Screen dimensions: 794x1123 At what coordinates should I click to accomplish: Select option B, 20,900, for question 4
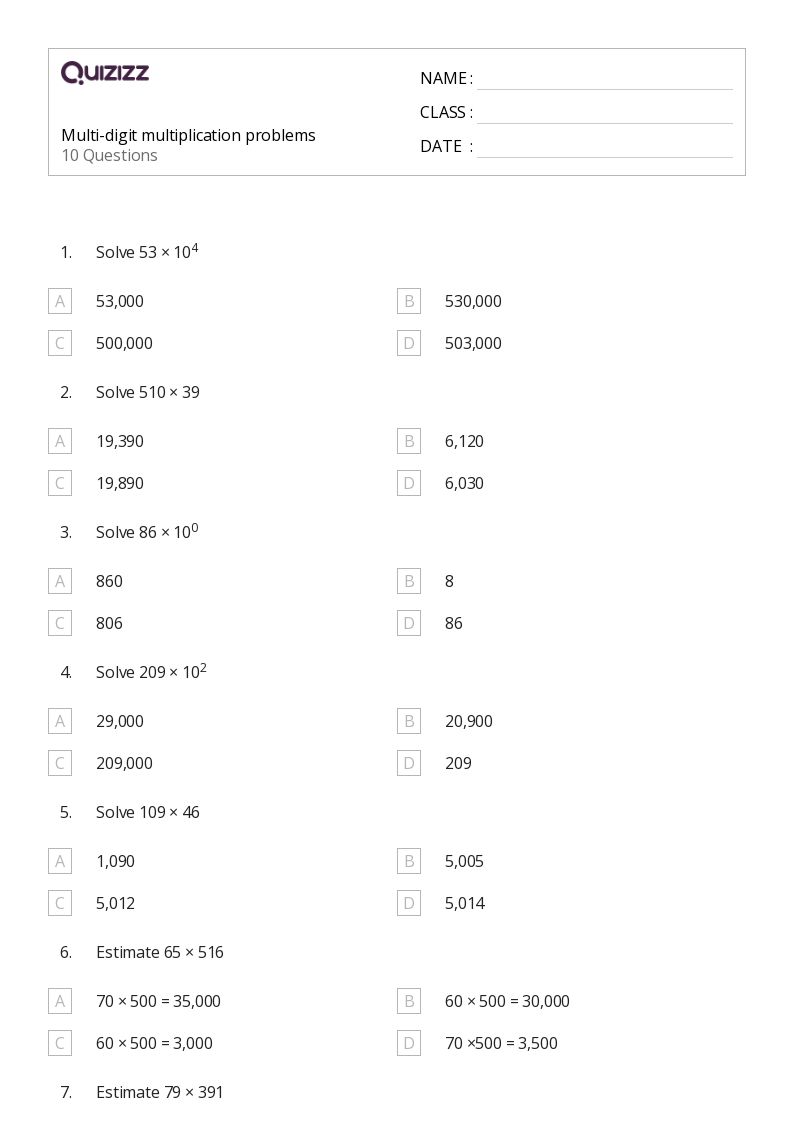(x=409, y=721)
